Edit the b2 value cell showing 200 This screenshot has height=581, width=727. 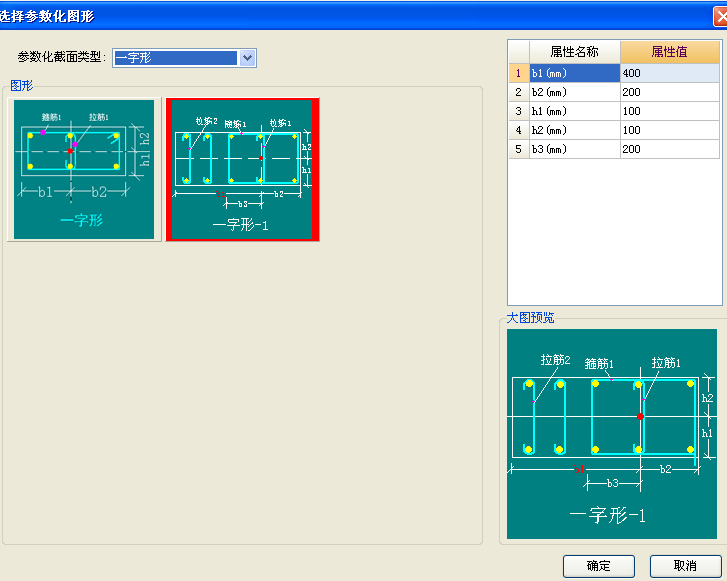point(670,92)
